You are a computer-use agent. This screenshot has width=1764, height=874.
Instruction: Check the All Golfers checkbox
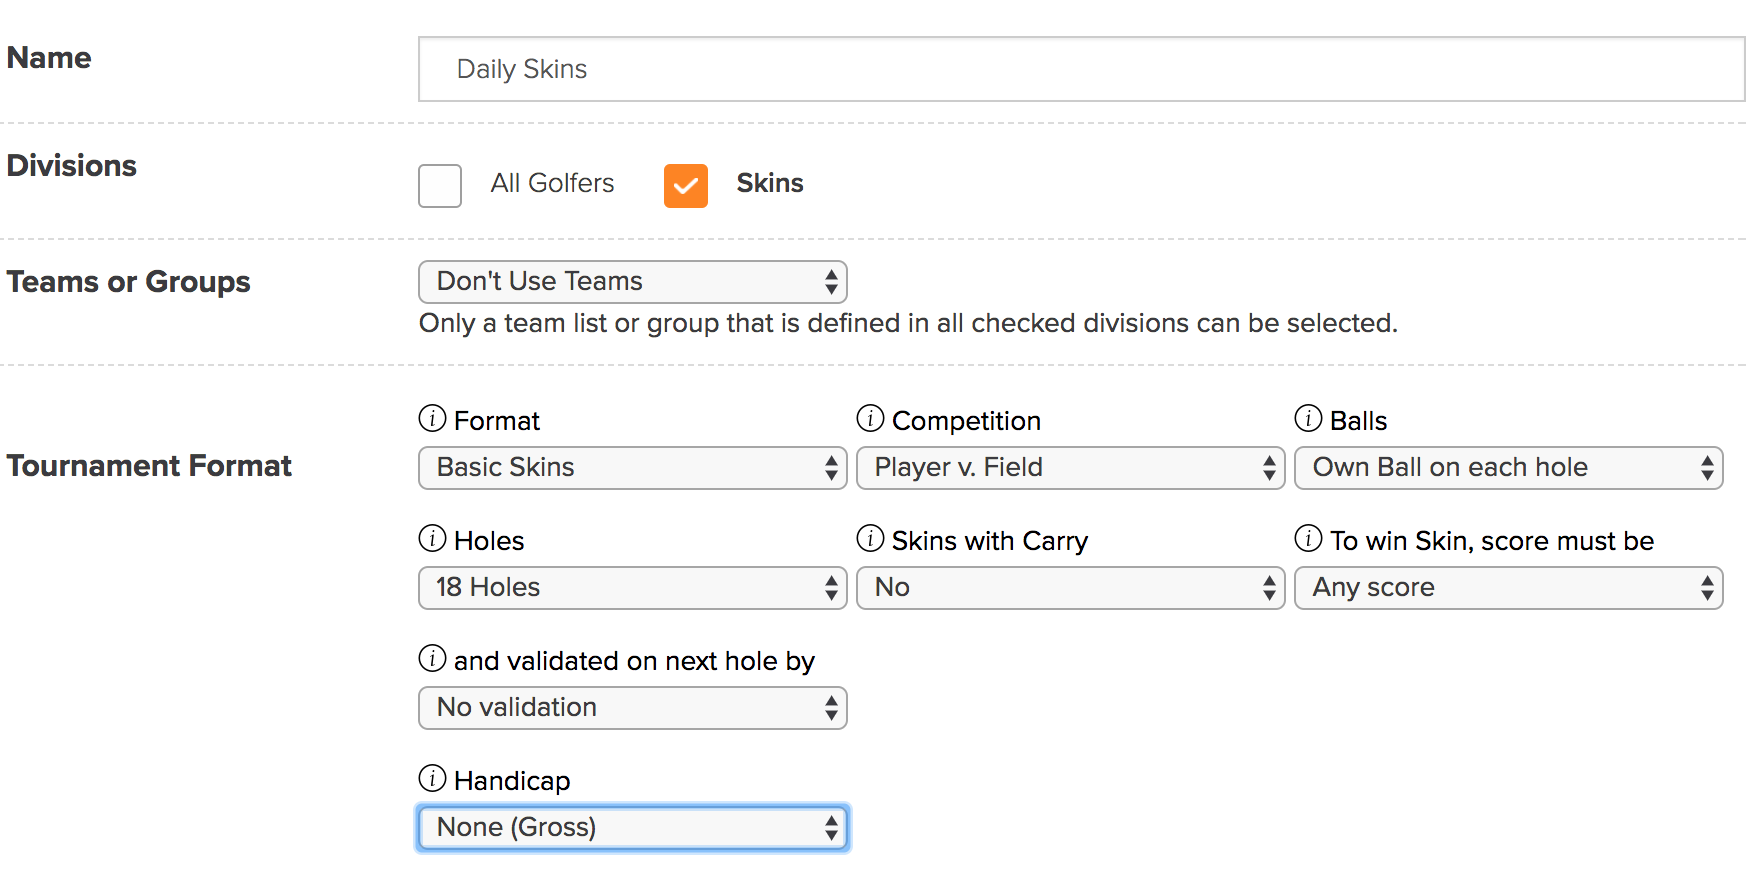click(440, 186)
